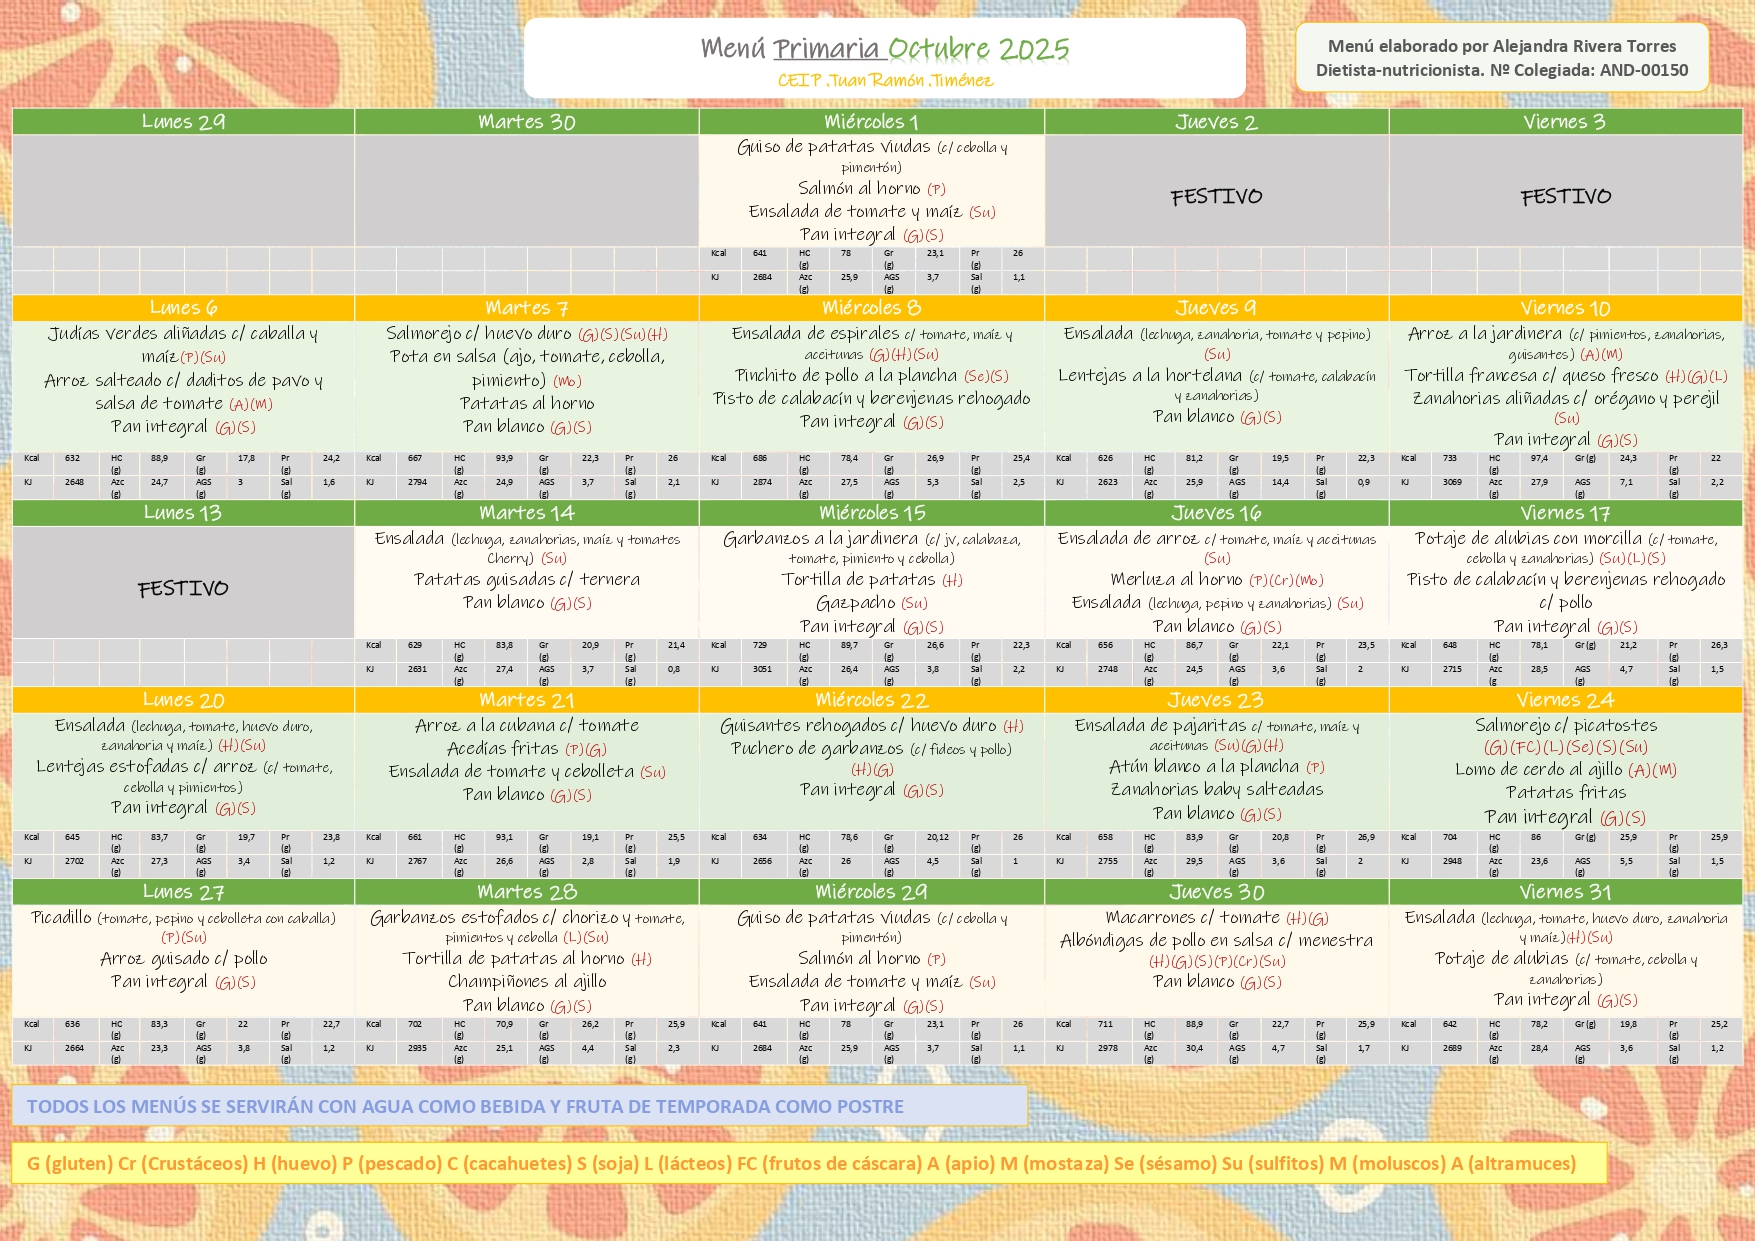Image resolution: width=1755 pixels, height=1241 pixels.
Task: Click the Viernes 10 day header
Action: coord(1565,308)
